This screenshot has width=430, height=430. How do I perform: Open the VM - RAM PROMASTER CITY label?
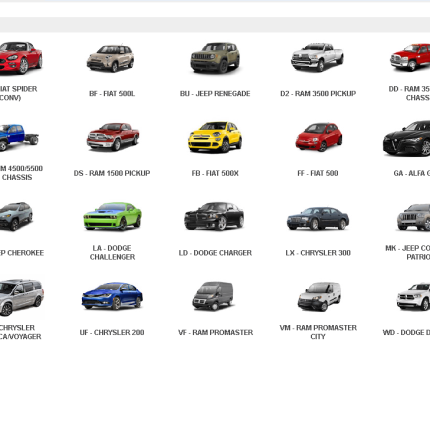(318, 332)
